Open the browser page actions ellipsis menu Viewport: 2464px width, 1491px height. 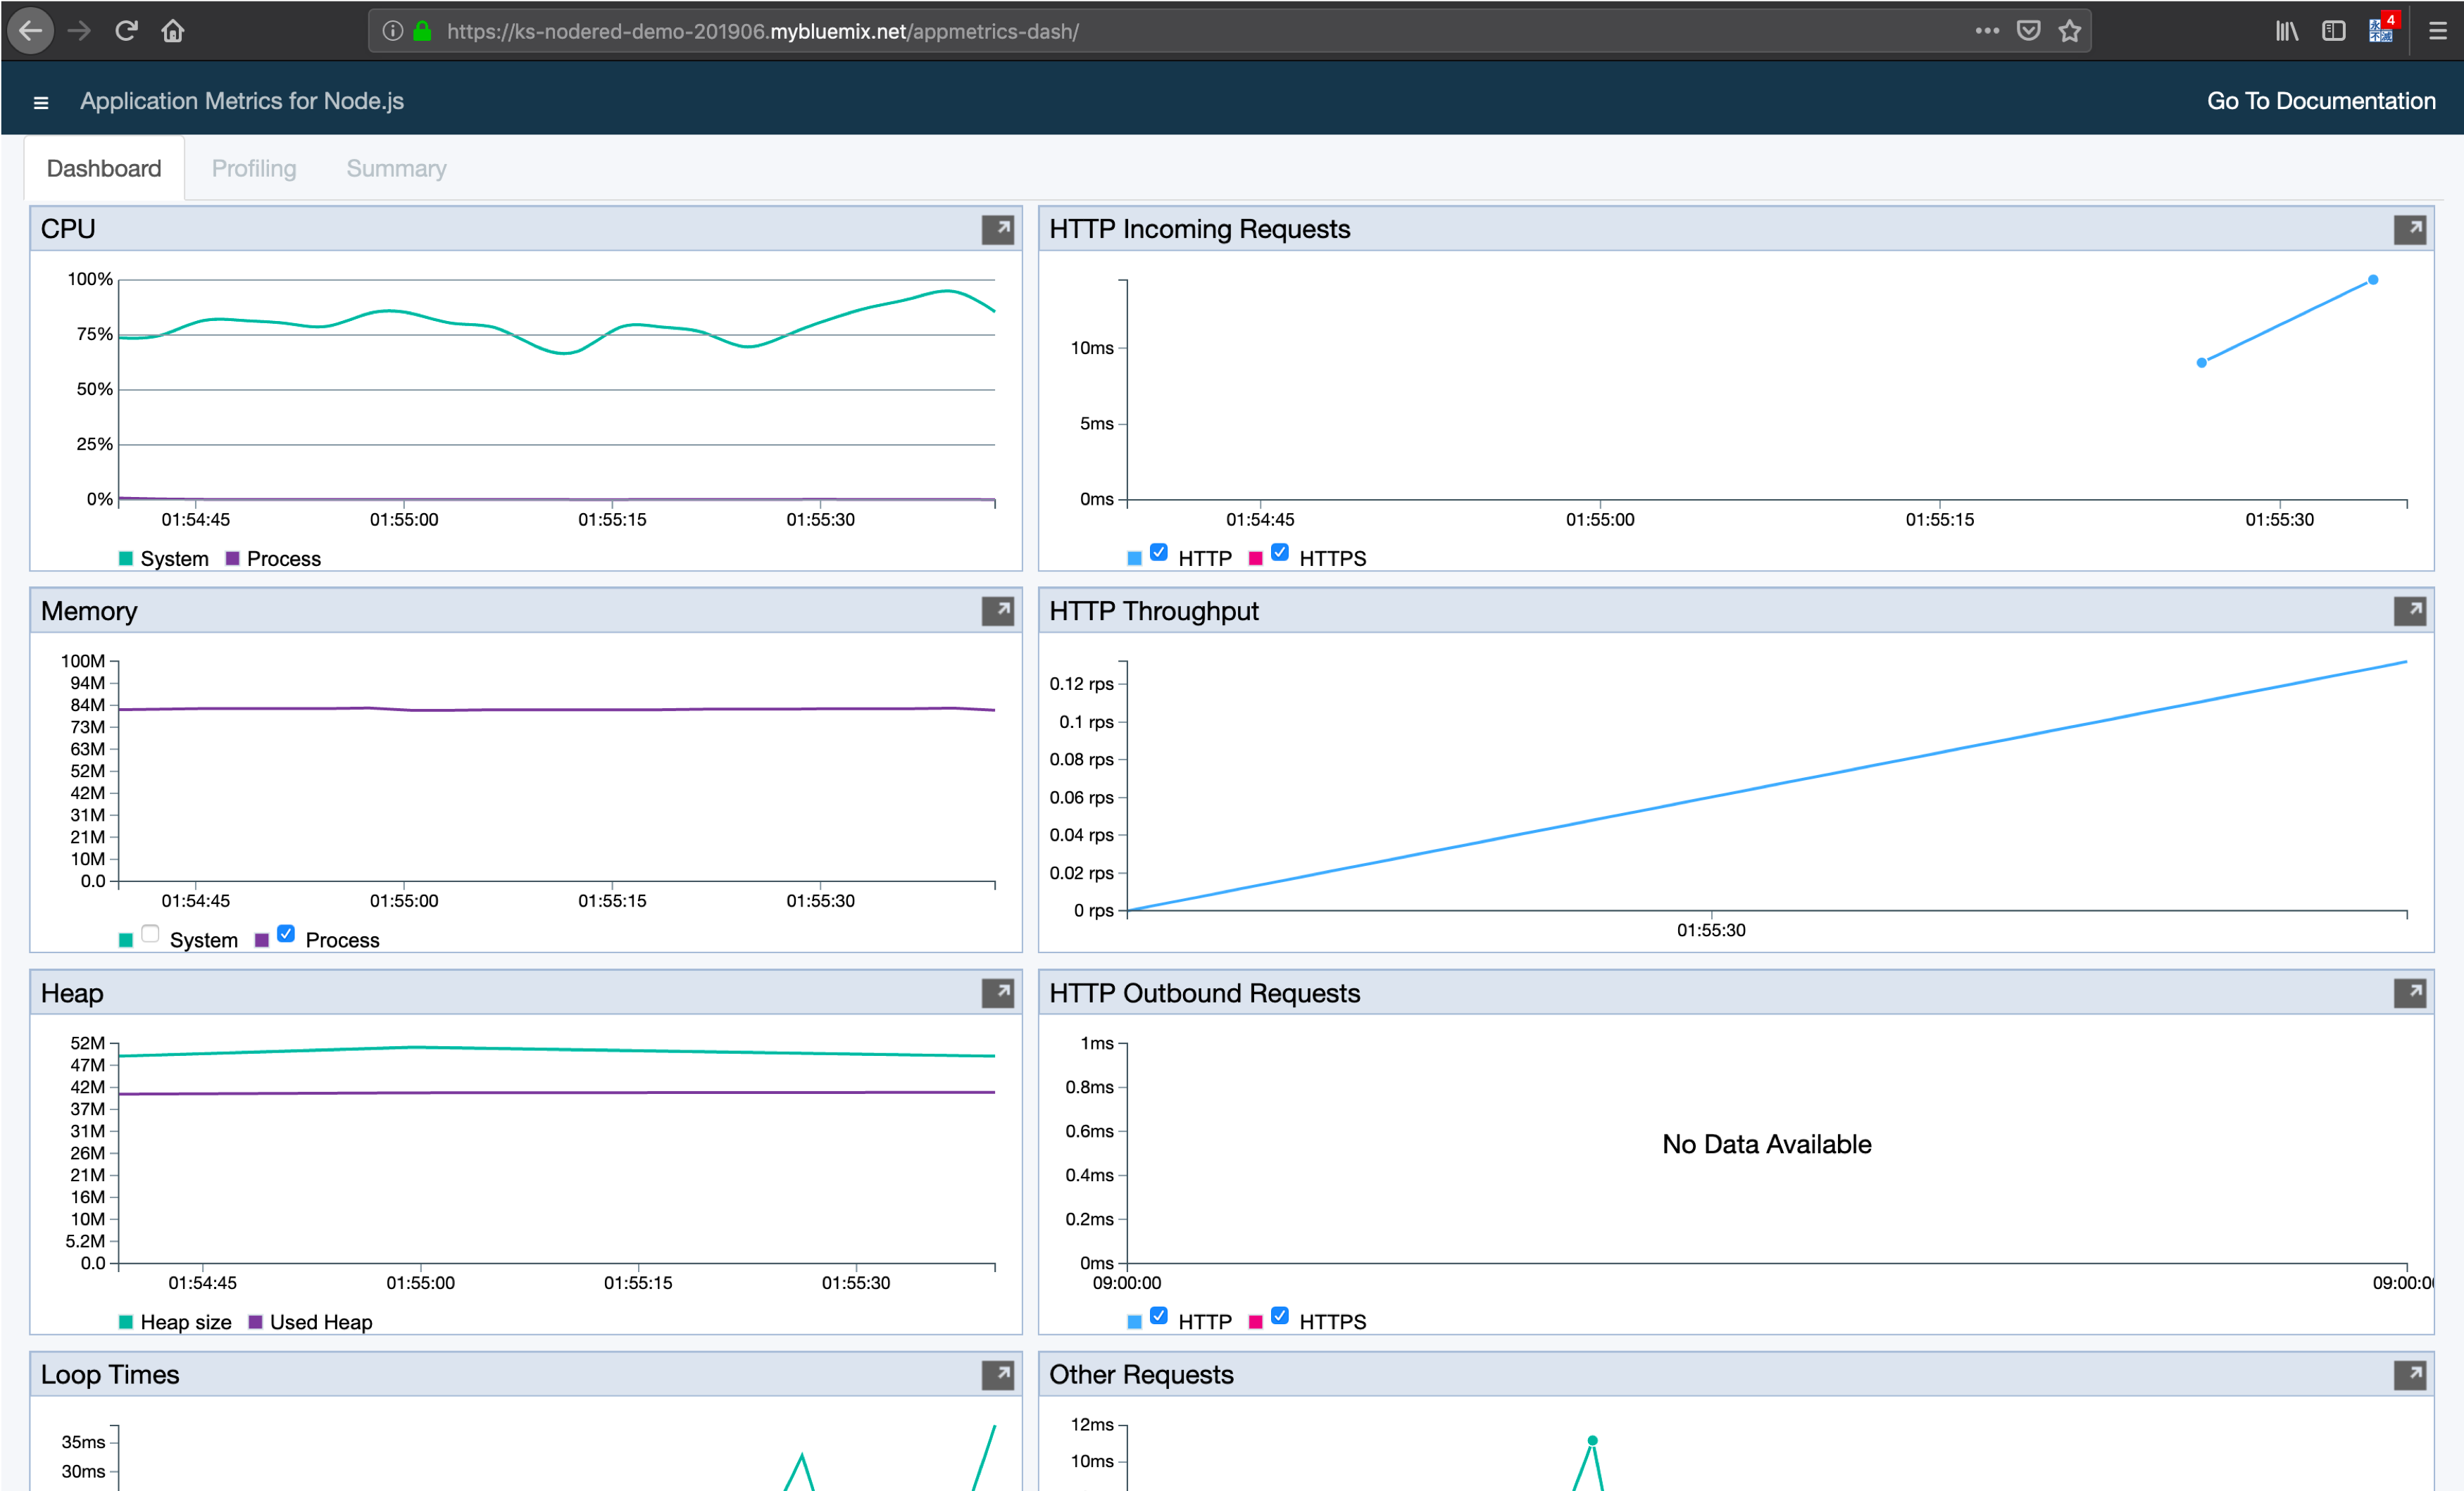[x=1986, y=31]
